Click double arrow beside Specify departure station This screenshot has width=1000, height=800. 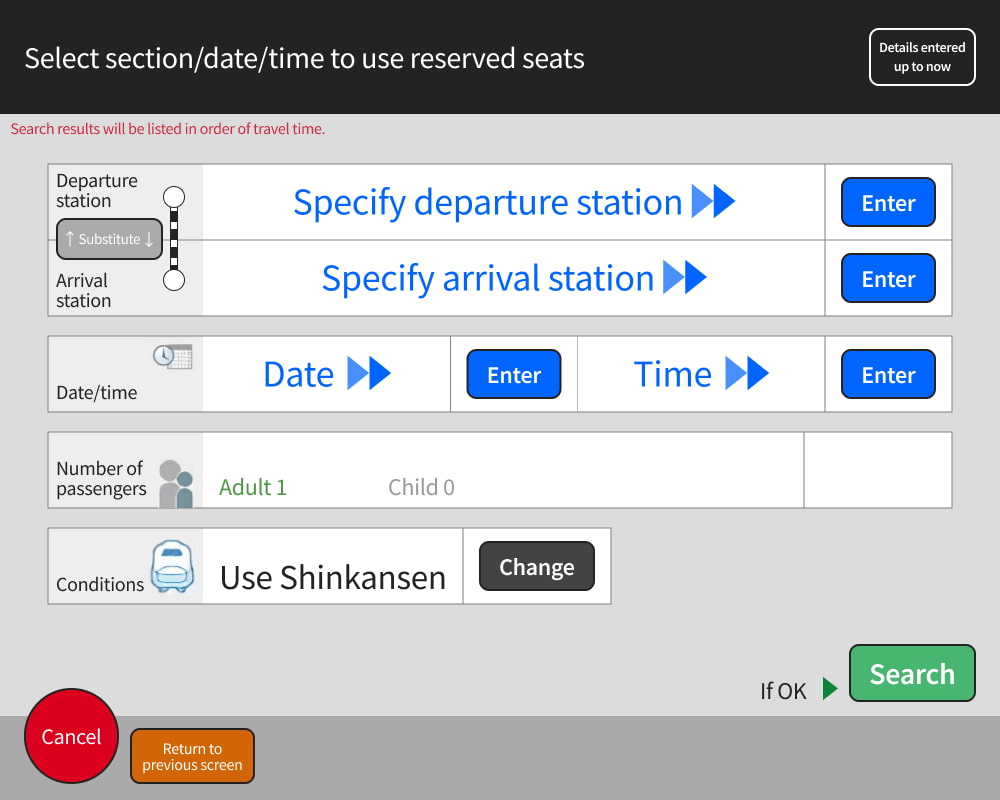[713, 202]
